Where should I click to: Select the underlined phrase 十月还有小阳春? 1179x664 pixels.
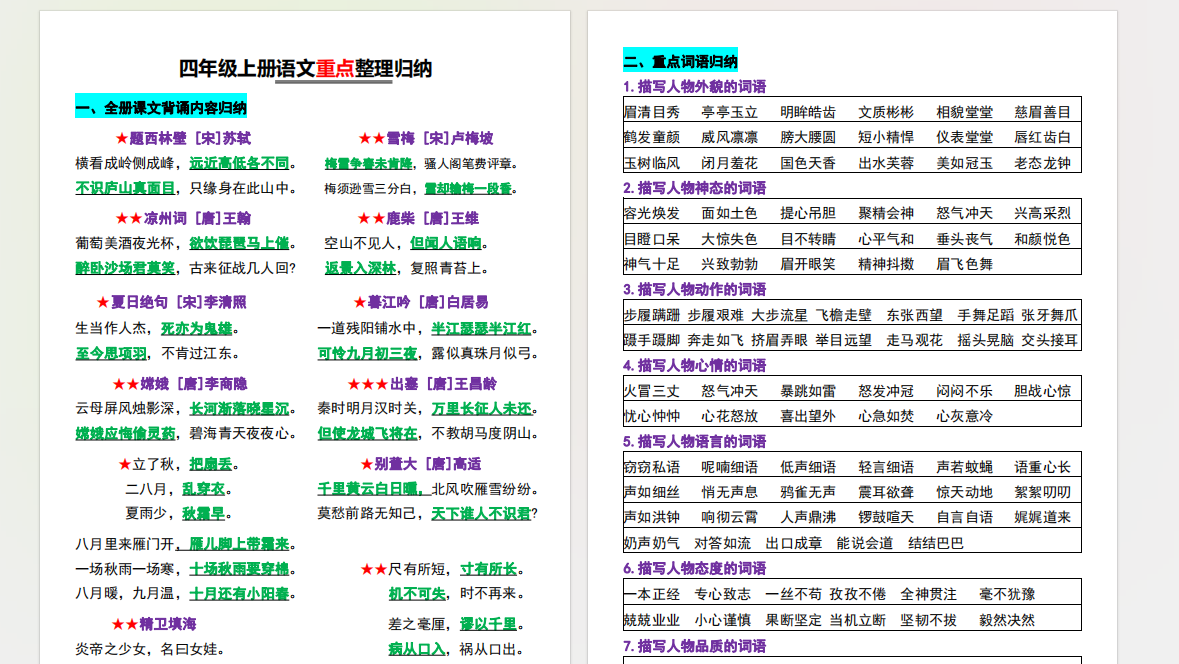[x=239, y=594]
